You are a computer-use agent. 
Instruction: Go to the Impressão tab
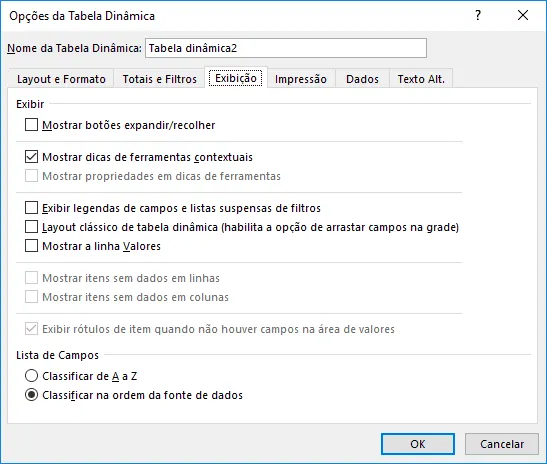[x=301, y=79]
